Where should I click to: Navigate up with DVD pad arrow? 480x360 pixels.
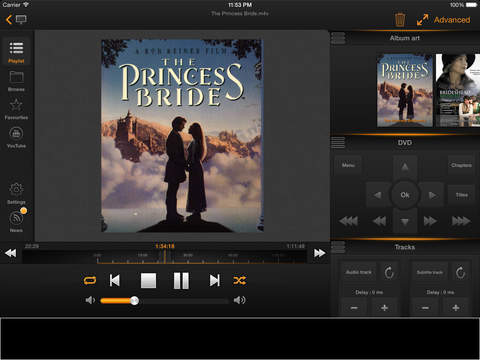pyautogui.click(x=405, y=167)
